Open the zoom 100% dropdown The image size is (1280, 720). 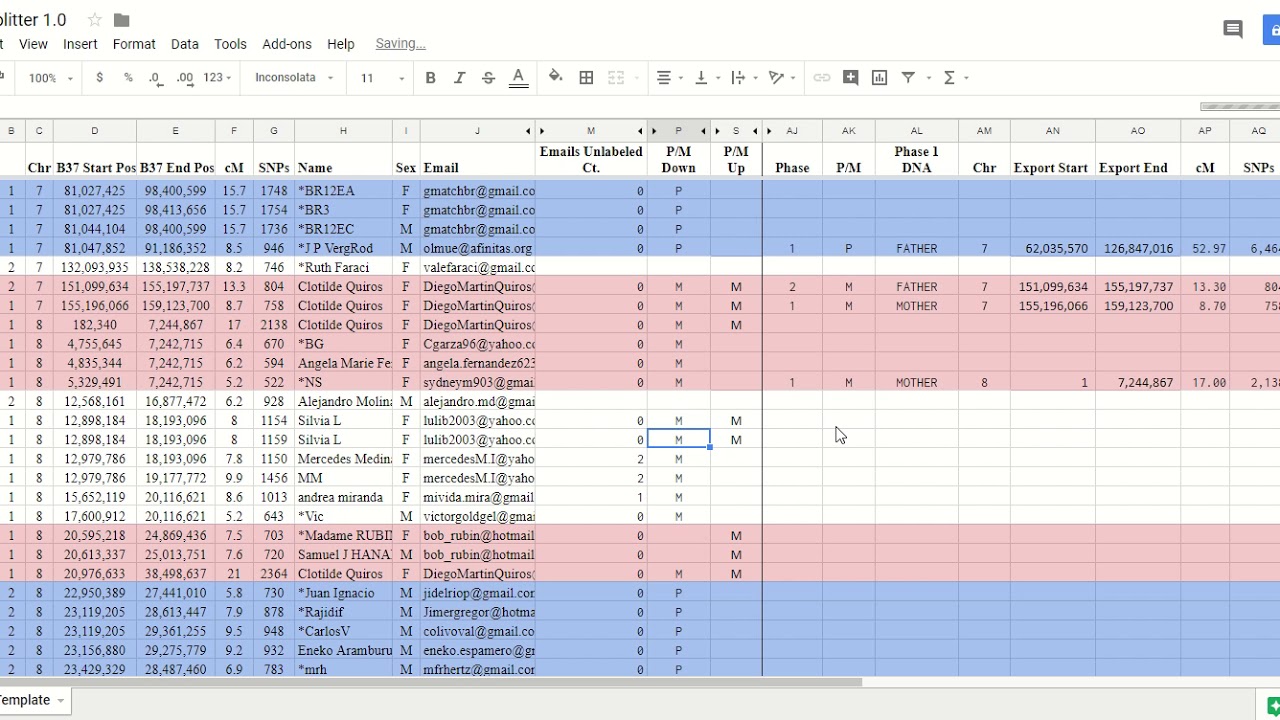51,77
